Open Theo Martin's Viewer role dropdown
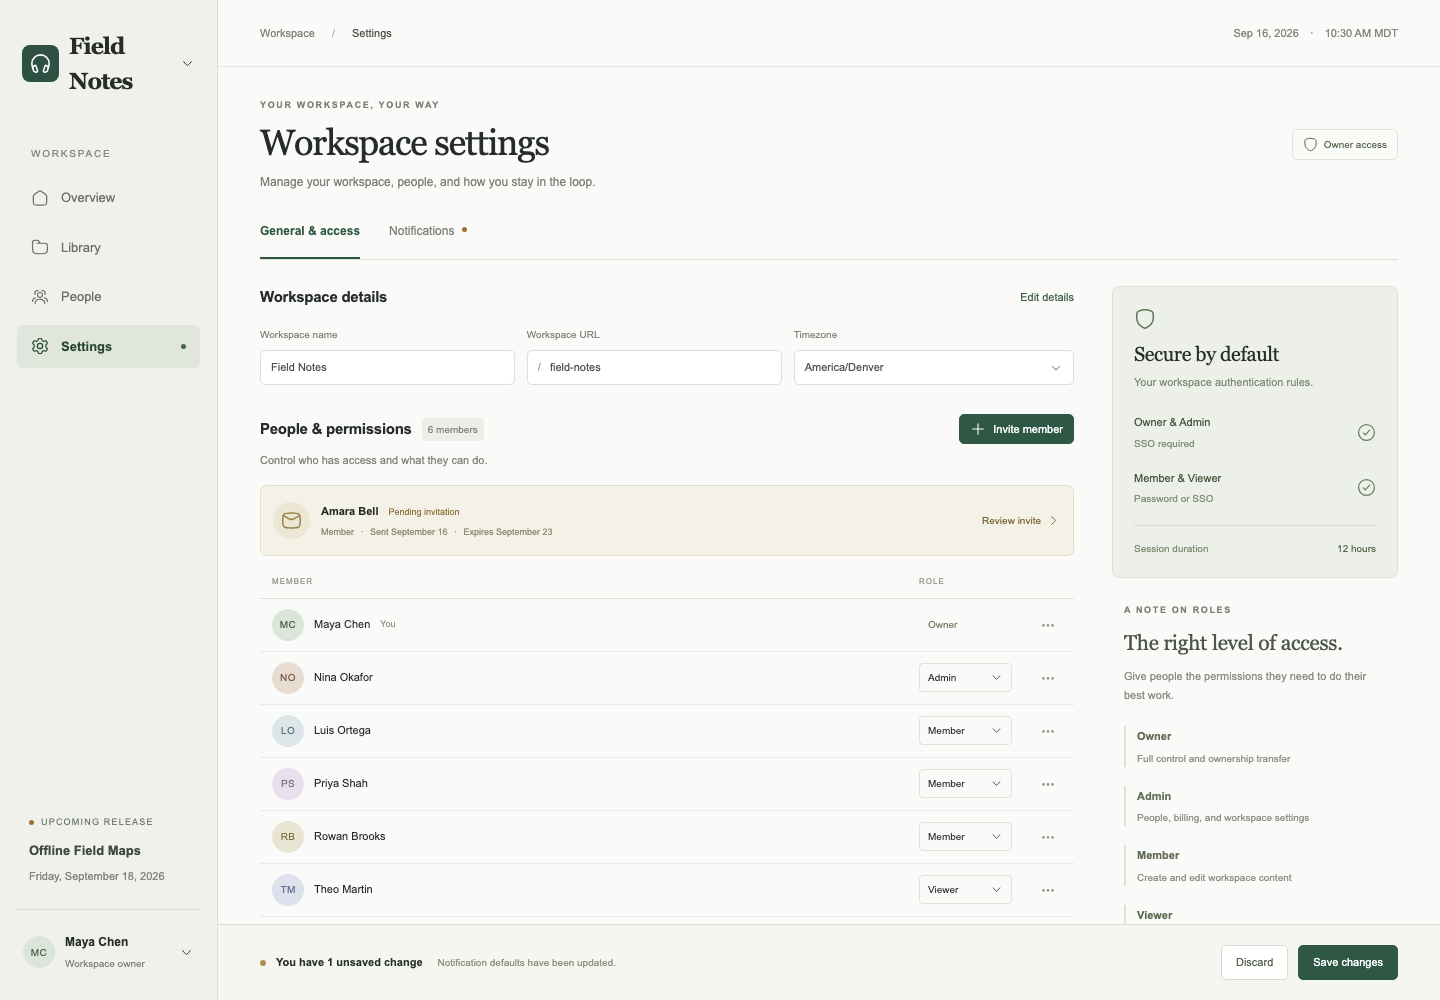The image size is (1440, 1000). coord(965,890)
